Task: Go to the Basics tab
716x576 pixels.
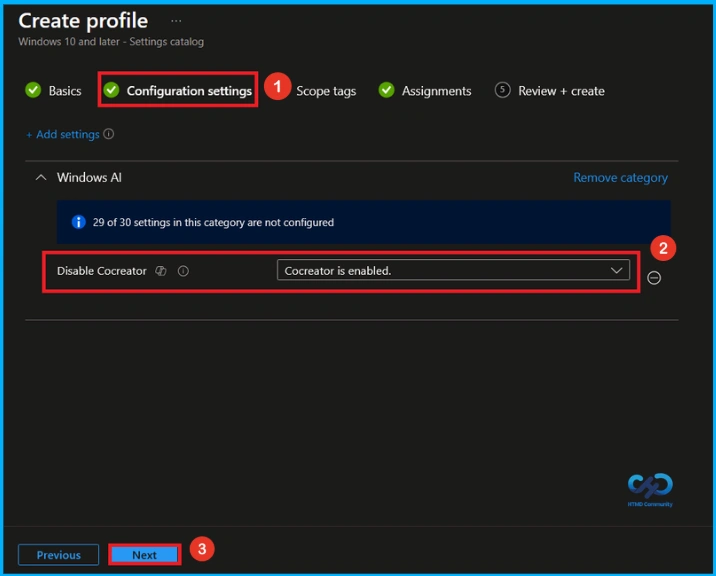Action: 65,91
